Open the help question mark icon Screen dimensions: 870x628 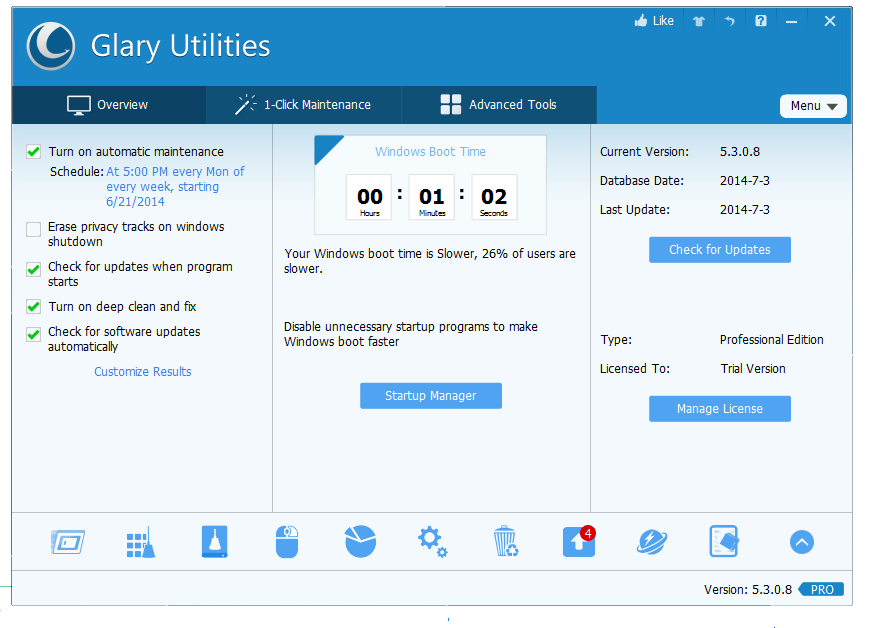pos(761,21)
